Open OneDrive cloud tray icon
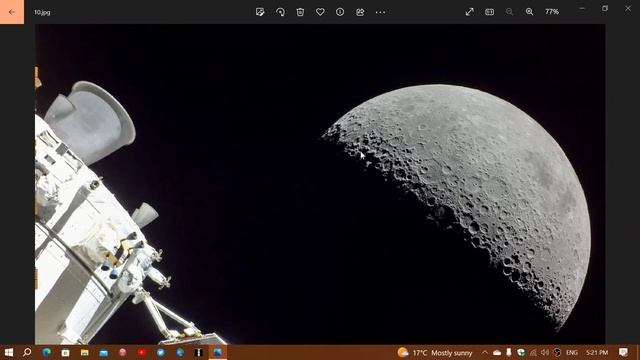The width and height of the screenshot is (640, 360). [x=497, y=352]
